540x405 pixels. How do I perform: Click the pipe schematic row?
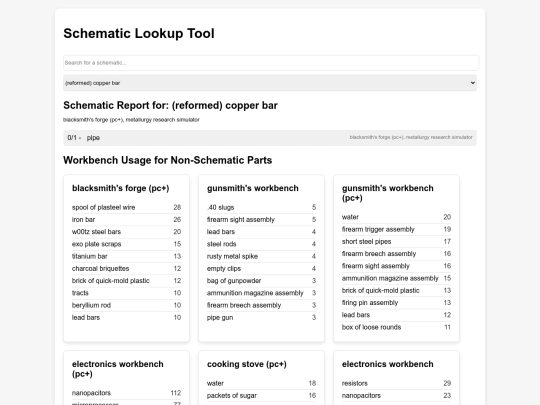[x=270, y=138]
